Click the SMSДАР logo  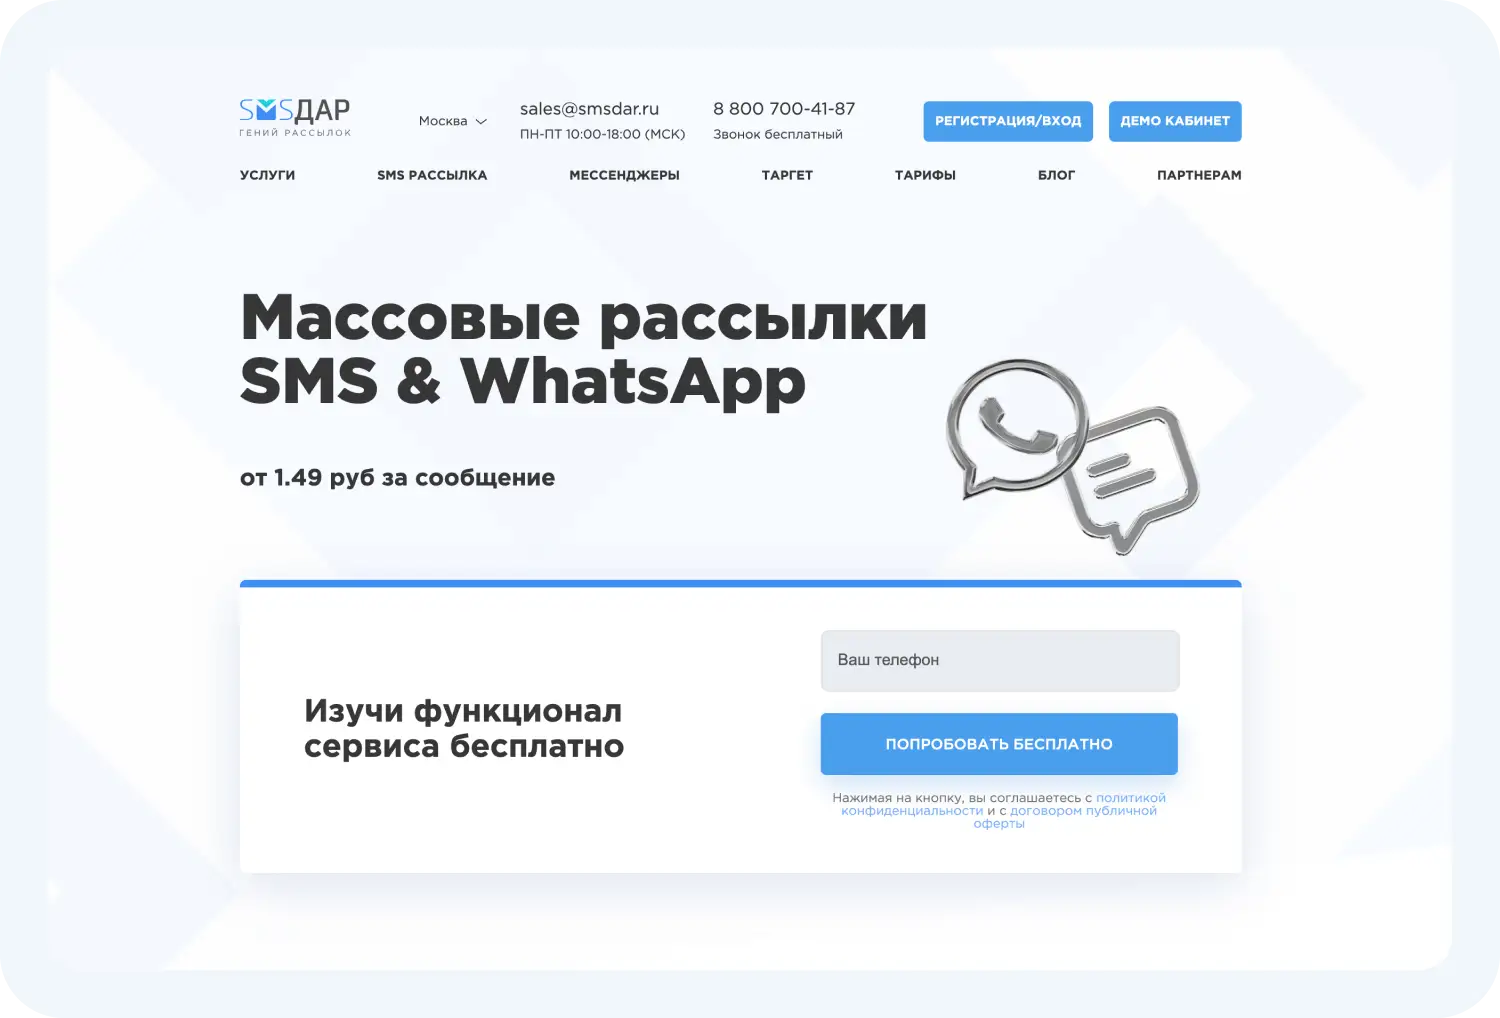[x=295, y=117]
